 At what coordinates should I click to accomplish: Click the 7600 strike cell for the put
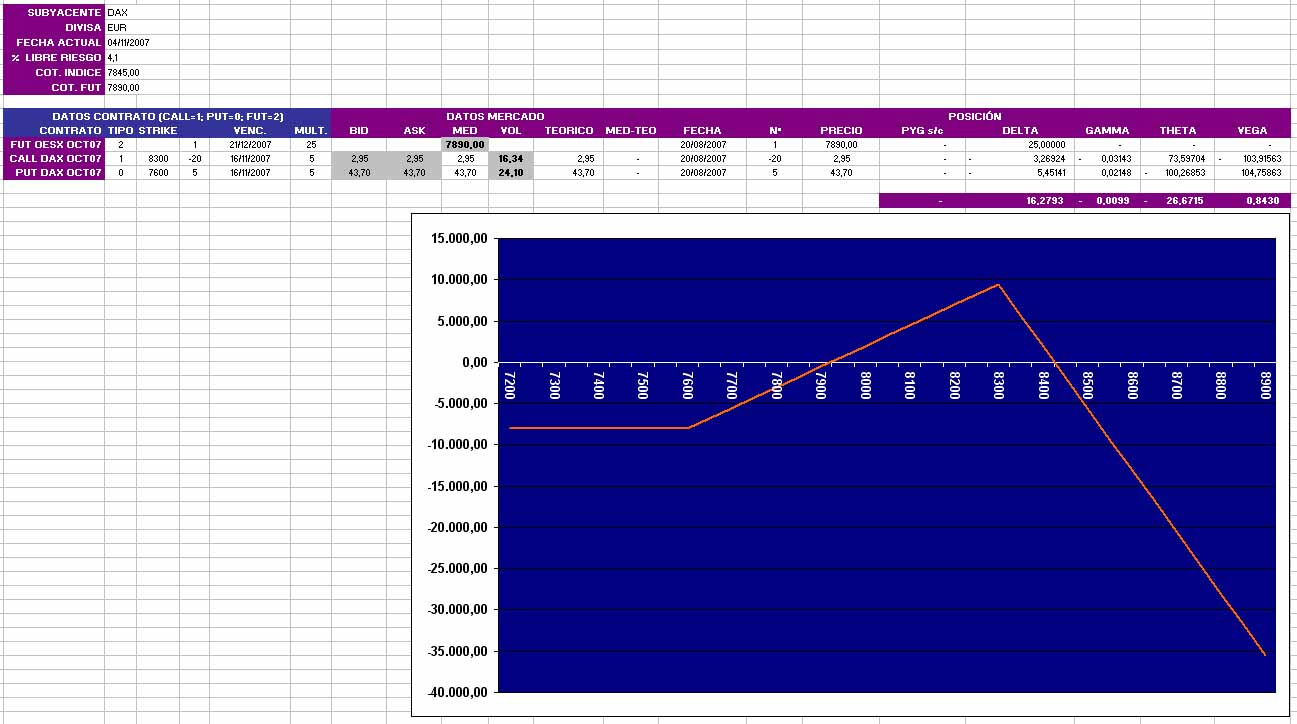(158, 173)
